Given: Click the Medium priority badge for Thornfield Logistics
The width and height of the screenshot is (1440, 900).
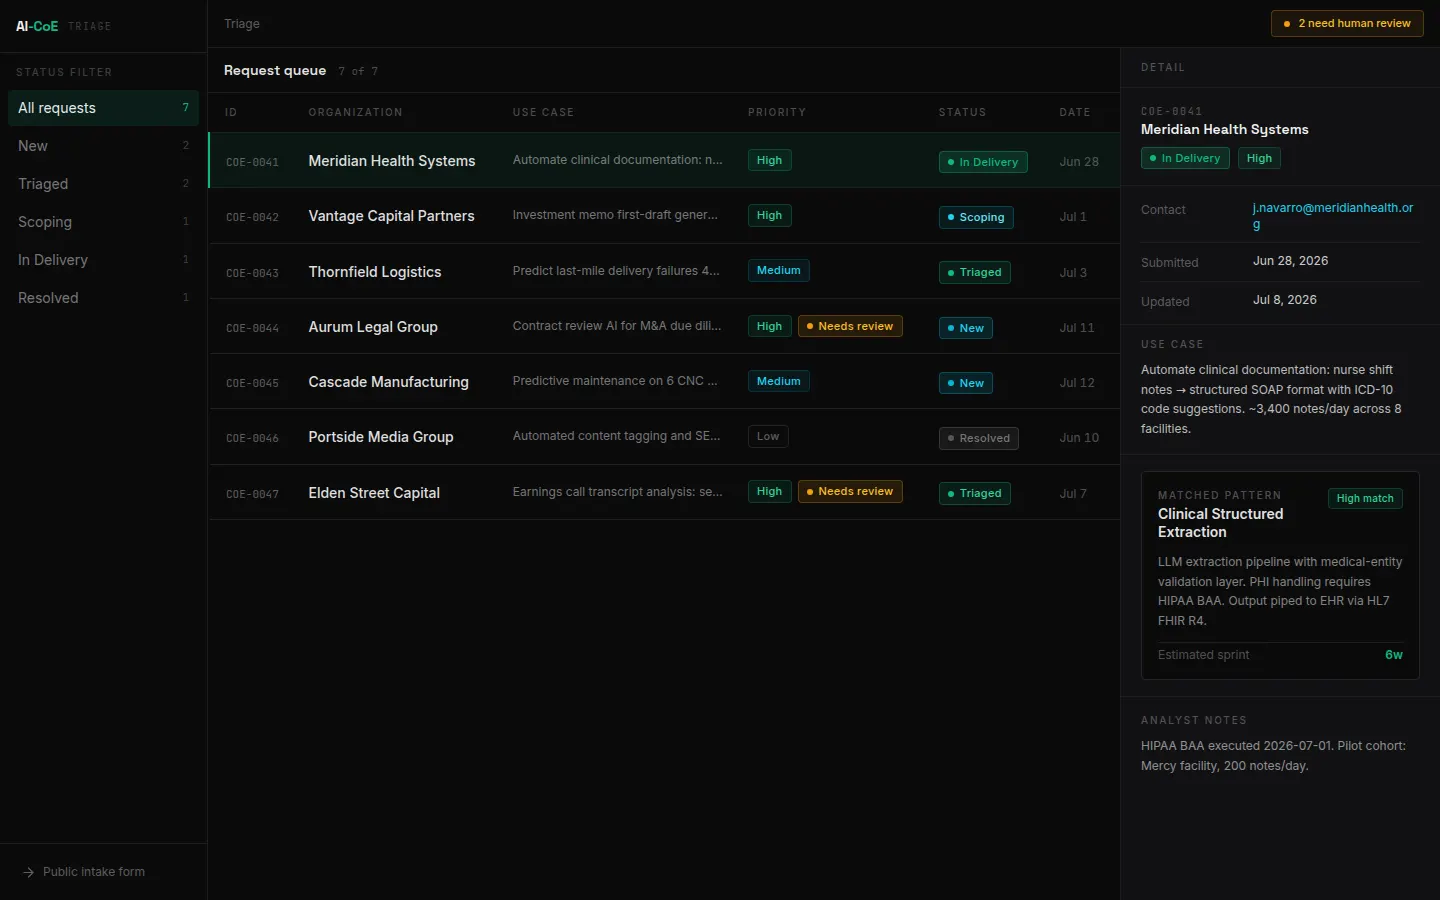Looking at the screenshot, I should pos(778,270).
